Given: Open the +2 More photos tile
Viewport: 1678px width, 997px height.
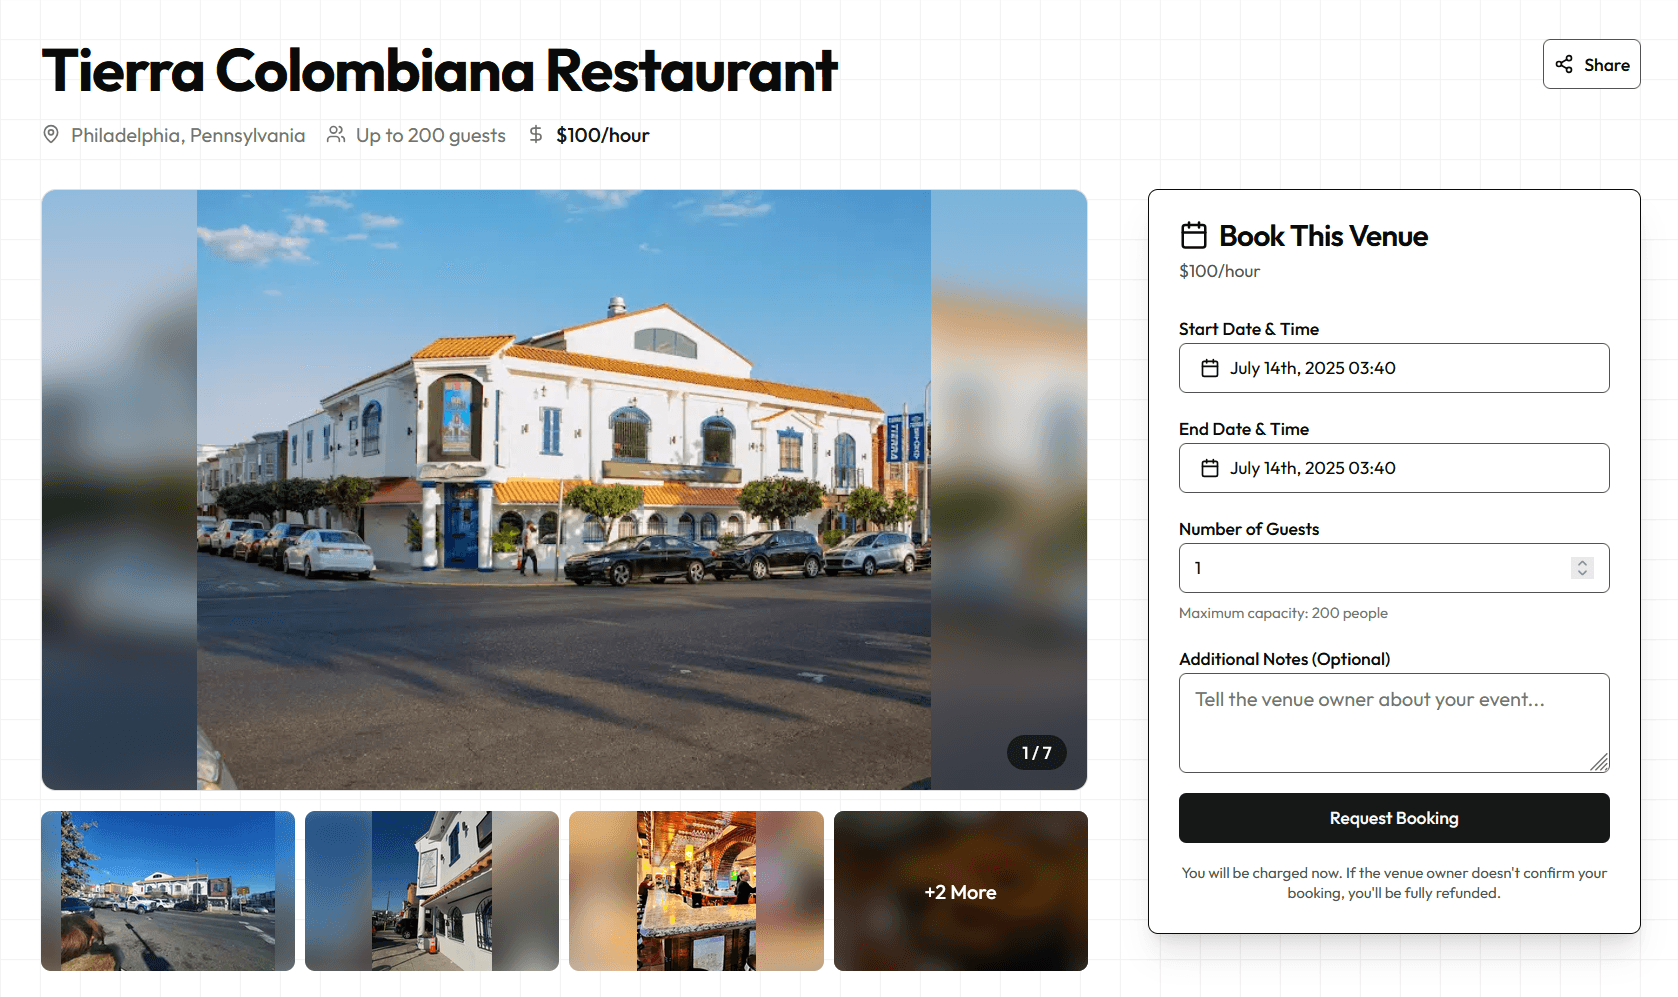Looking at the screenshot, I should [x=961, y=891].
